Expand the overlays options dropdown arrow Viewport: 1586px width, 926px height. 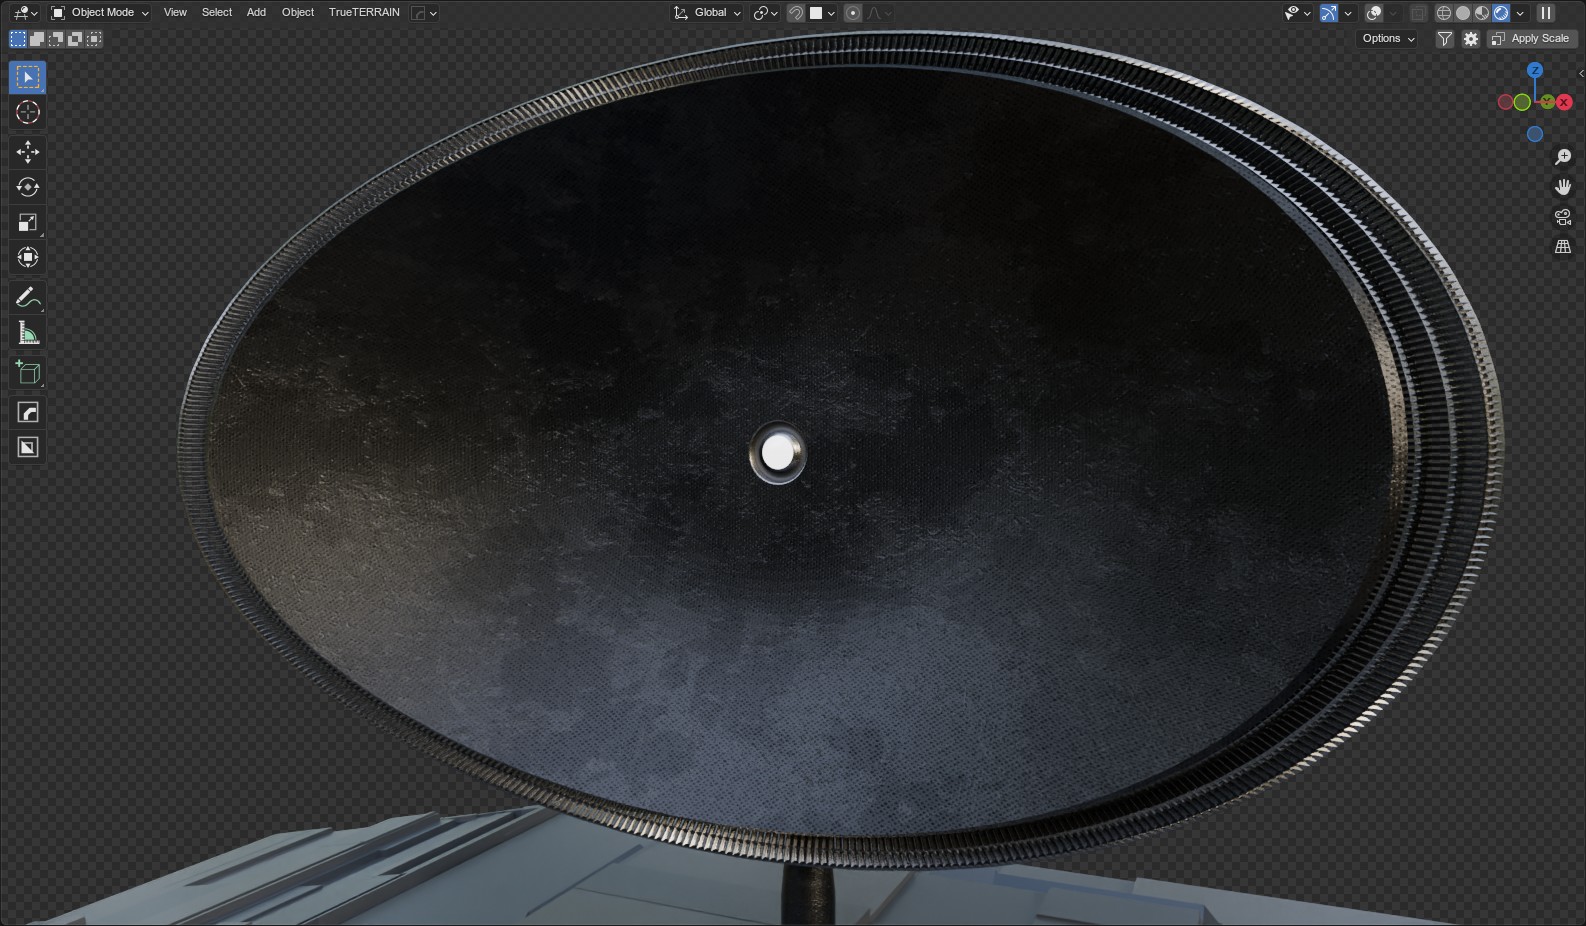(1393, 13)
